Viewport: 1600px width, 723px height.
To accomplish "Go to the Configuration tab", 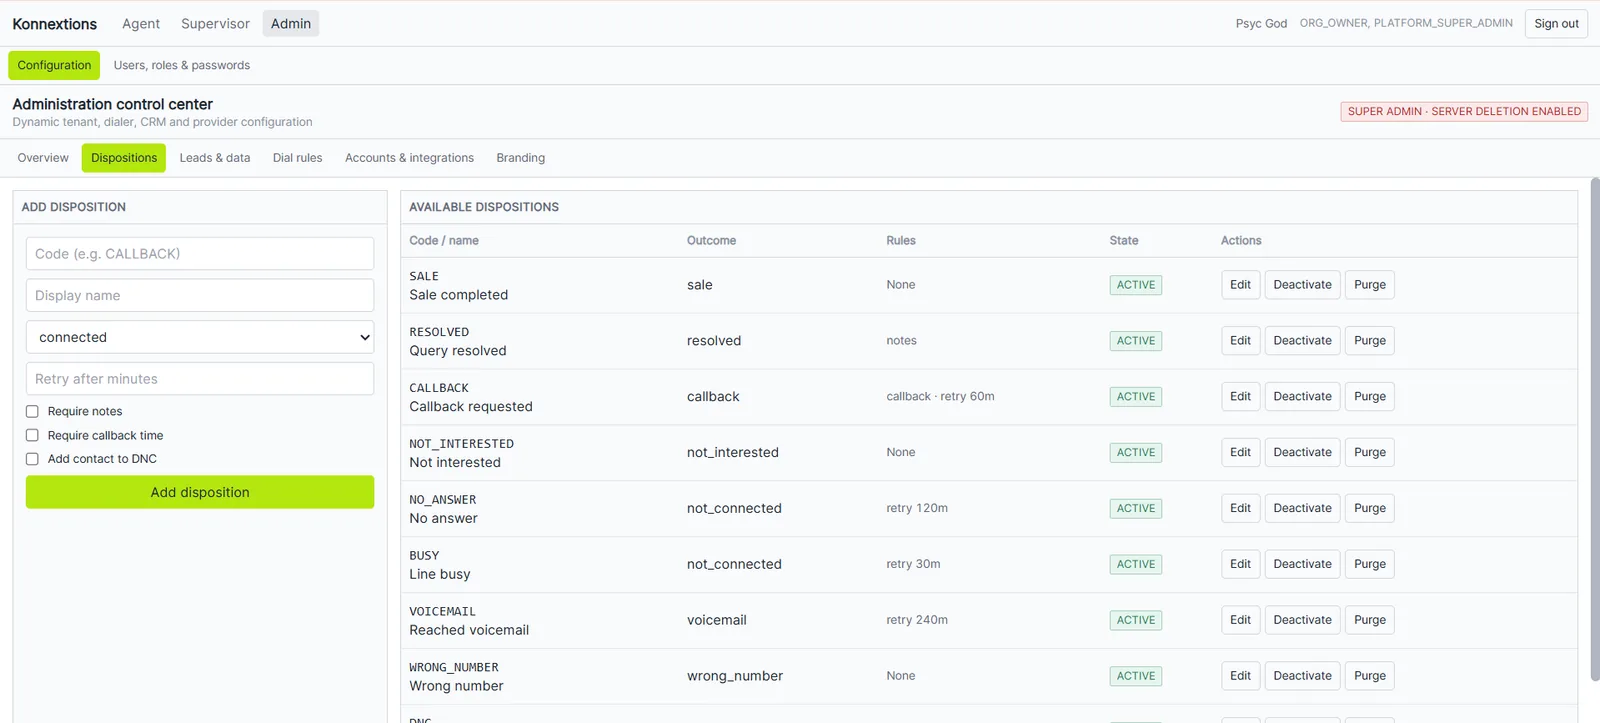I will pyautogui.click(x=54, y=65).
